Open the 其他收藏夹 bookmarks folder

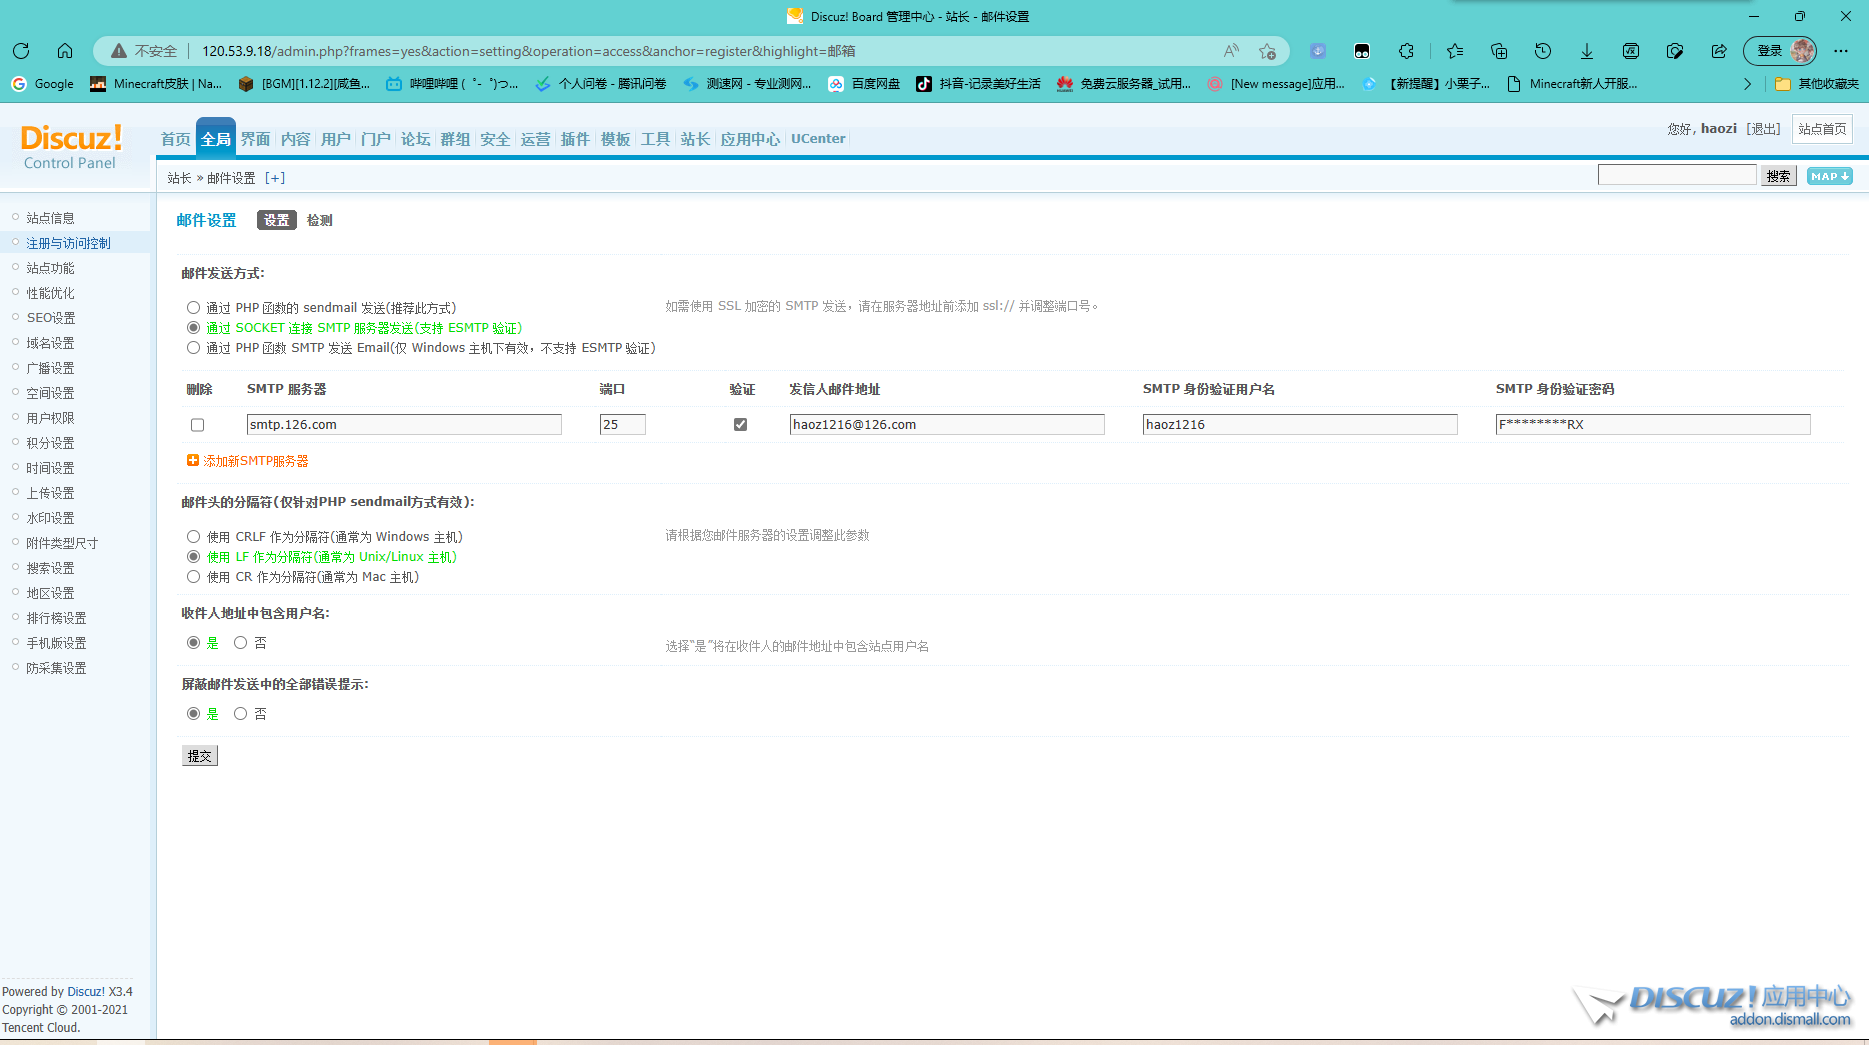click(1817, 84)
